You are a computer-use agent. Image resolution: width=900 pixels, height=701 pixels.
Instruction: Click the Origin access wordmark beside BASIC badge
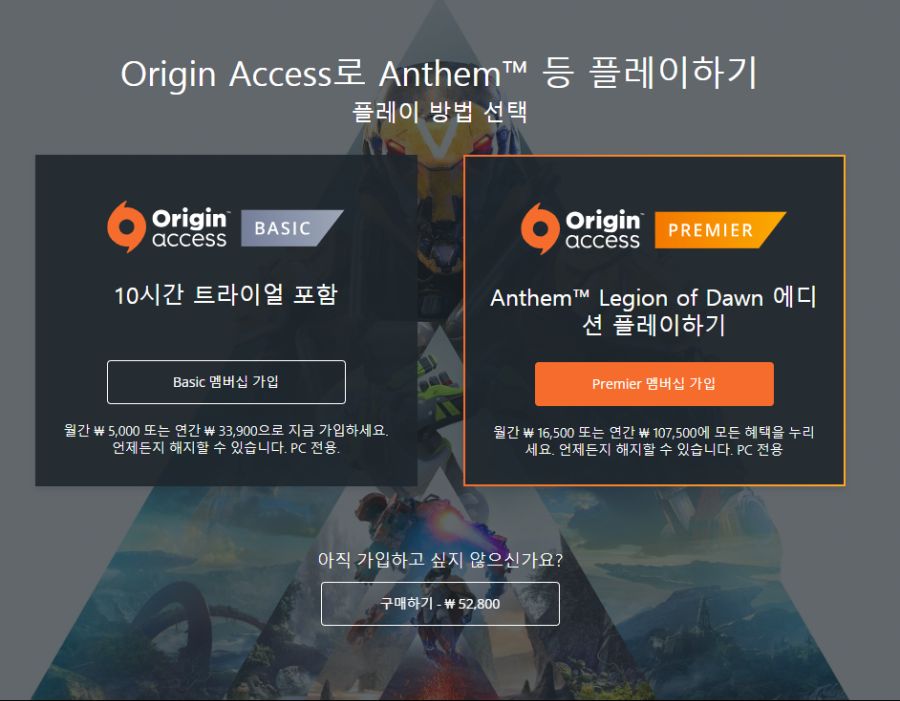tap(190, 228)
